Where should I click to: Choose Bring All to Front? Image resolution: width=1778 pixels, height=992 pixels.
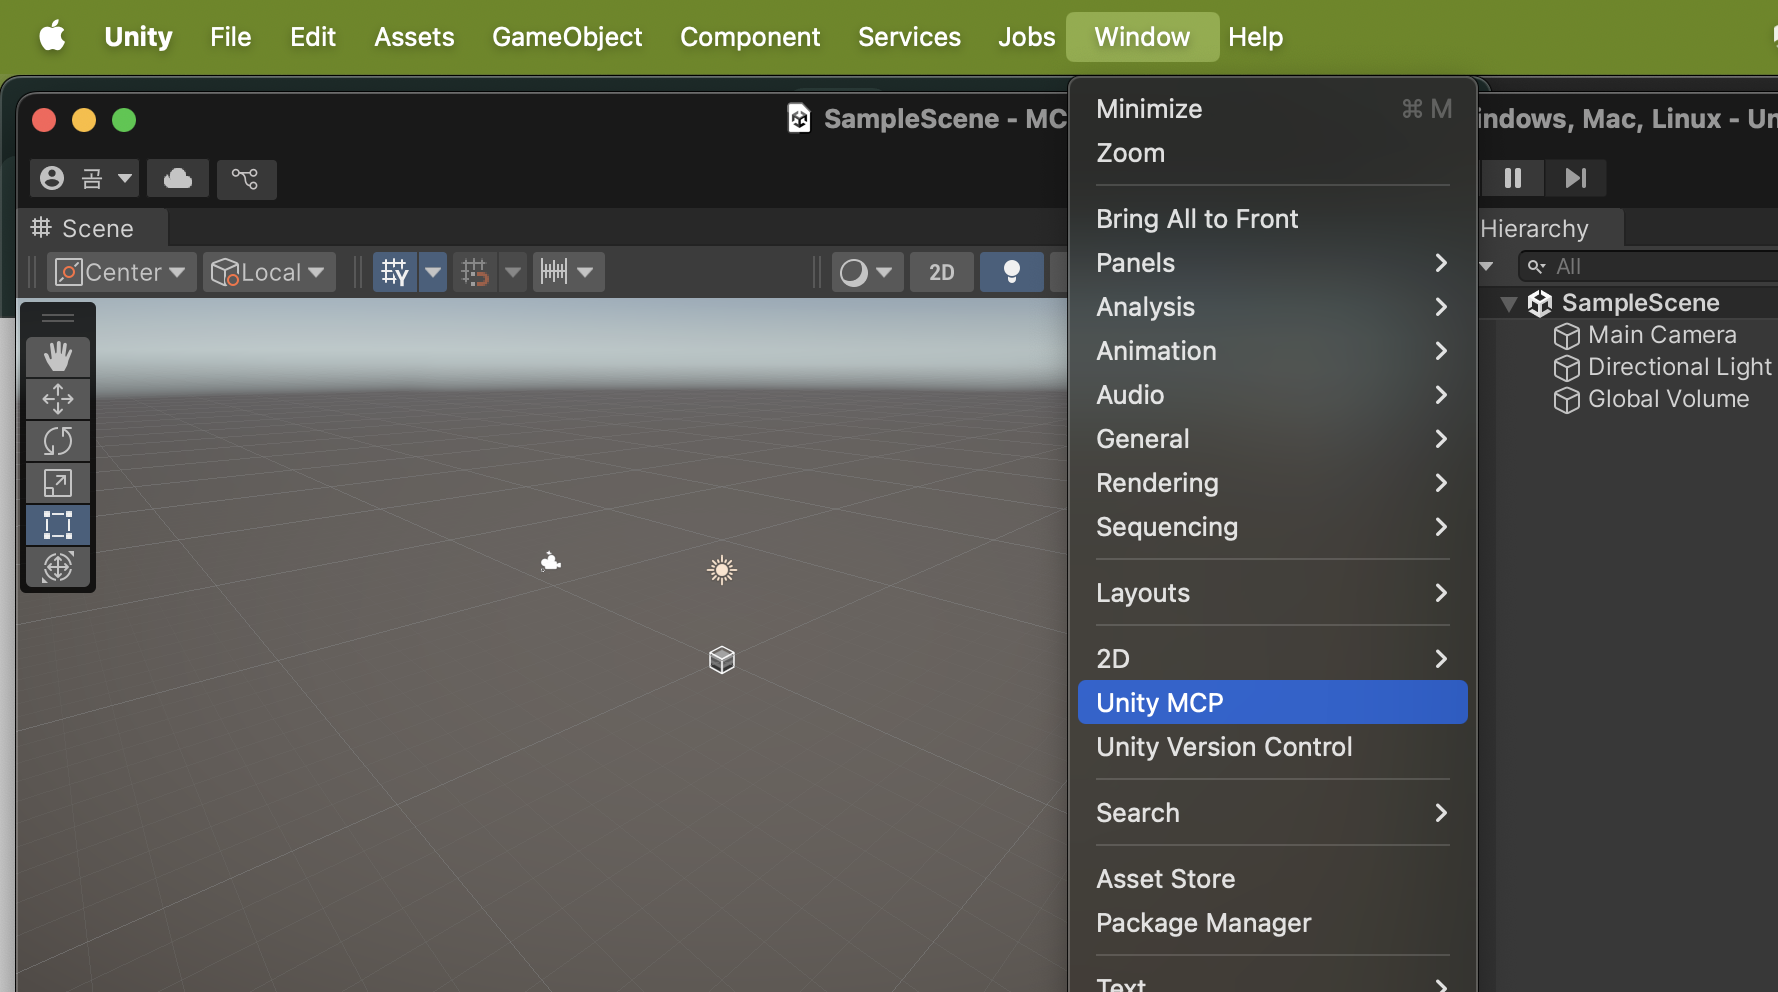pyautogui.click(x=1273, y=219)
